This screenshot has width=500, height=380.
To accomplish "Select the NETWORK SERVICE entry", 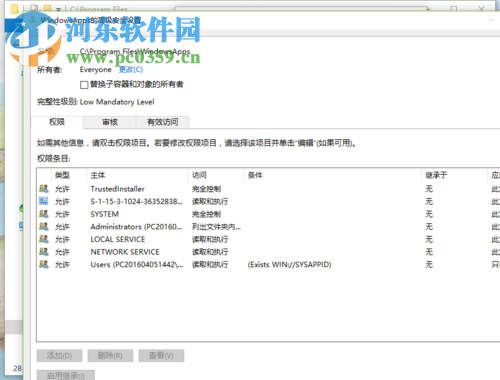I will [x=125, y=252].
